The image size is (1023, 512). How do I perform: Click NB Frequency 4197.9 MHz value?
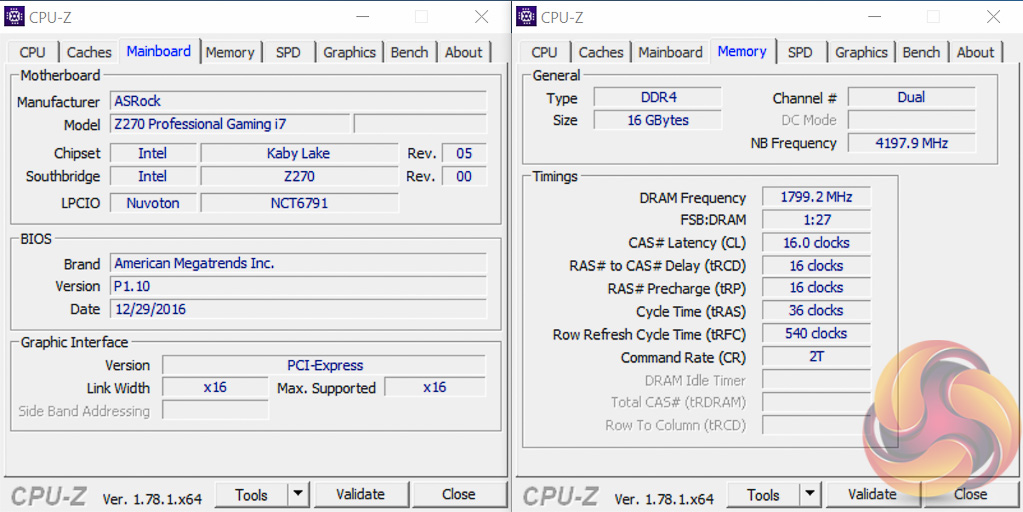pyautogui.click(x=911, y=143)
